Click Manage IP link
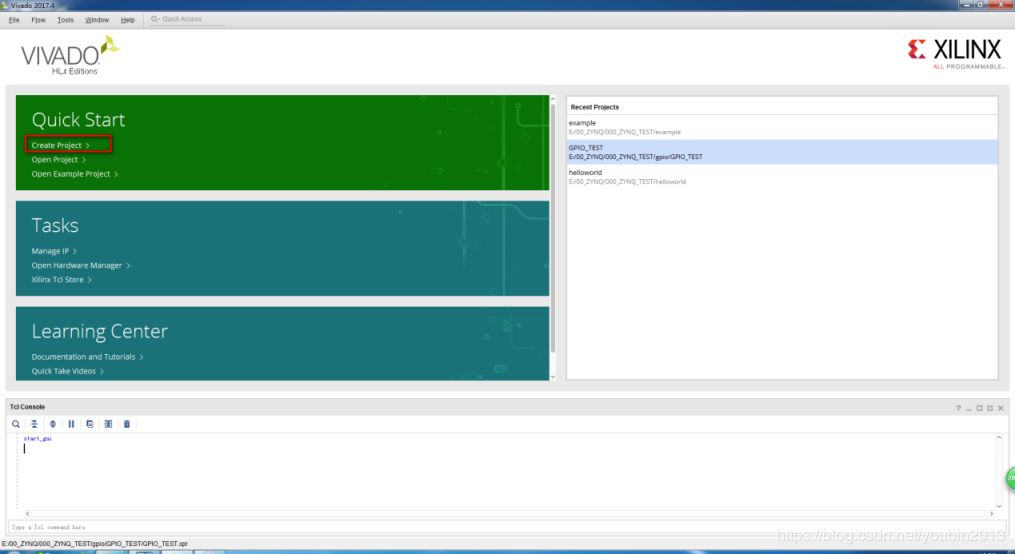 (54, 251)
